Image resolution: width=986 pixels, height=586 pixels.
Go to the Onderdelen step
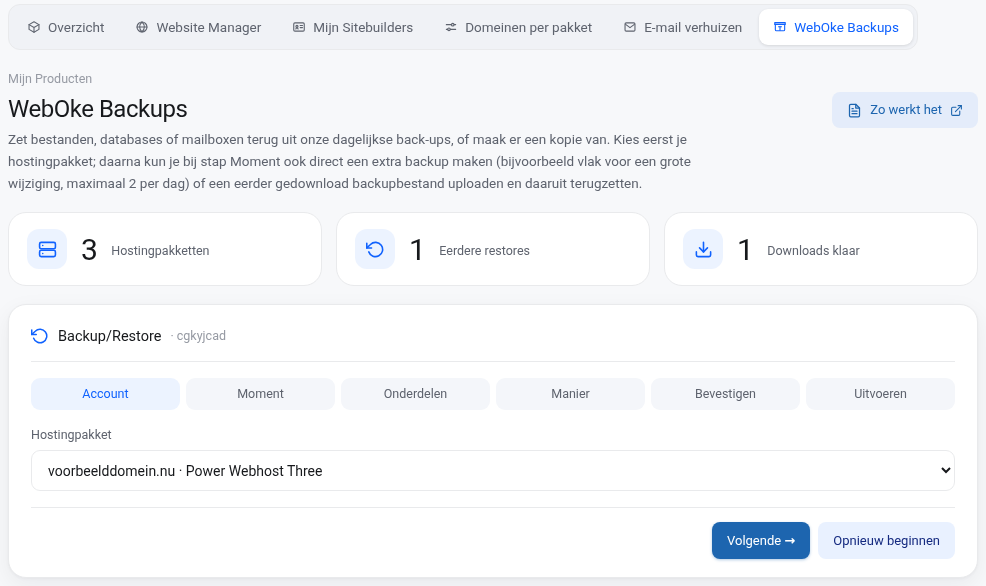point(415,394)
